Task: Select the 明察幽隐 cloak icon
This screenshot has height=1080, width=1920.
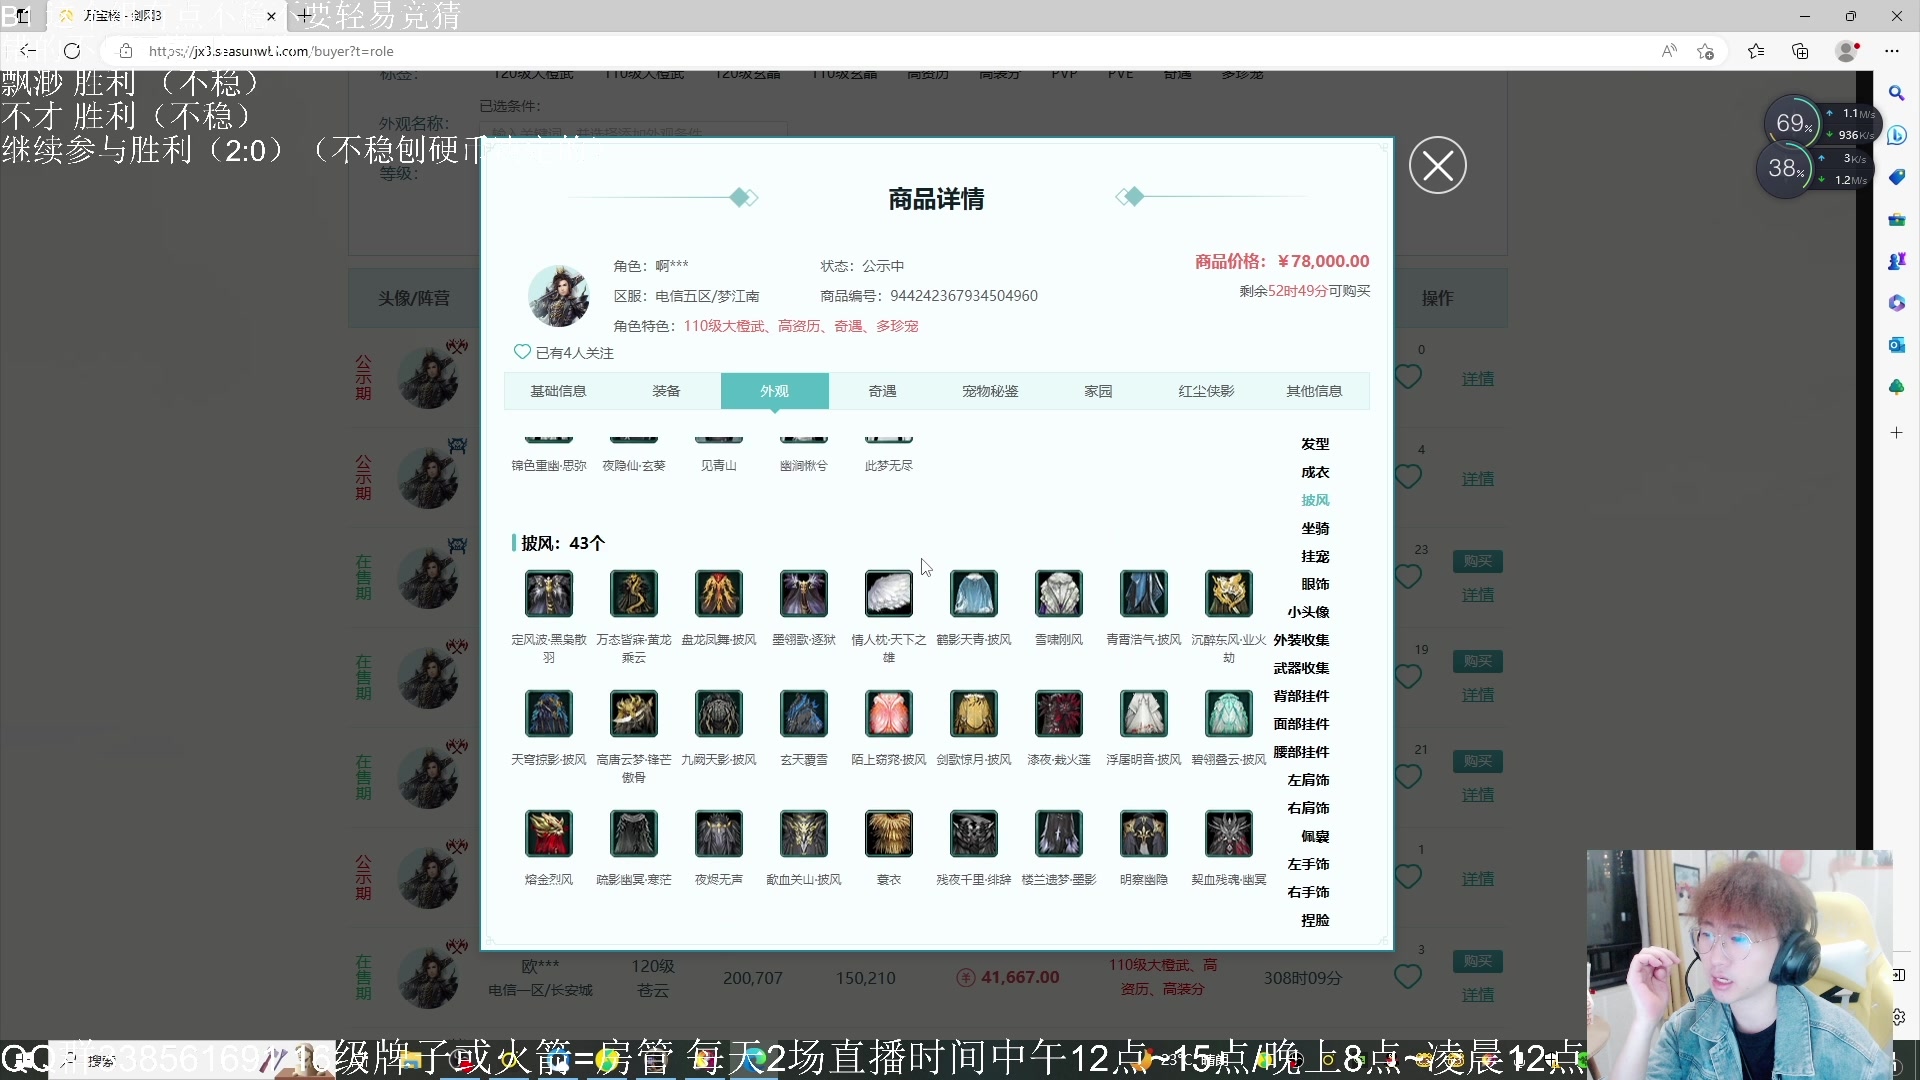Action: click(x=1144, y=834)
